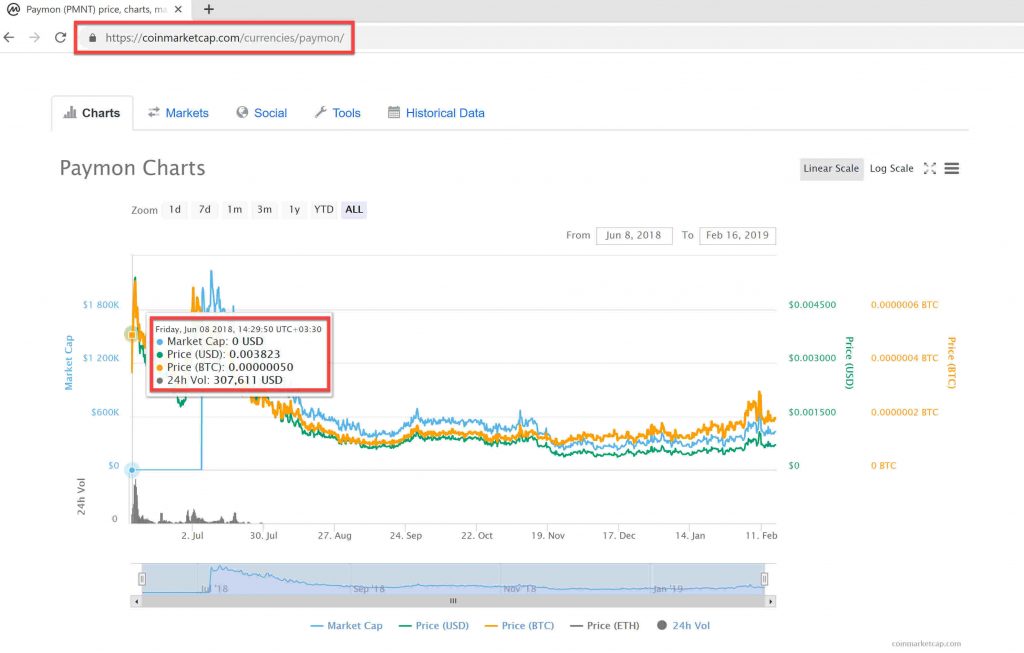Set chart zoom to YTD
Viewport: 1024px width, 653px height.
pos(323,209)
